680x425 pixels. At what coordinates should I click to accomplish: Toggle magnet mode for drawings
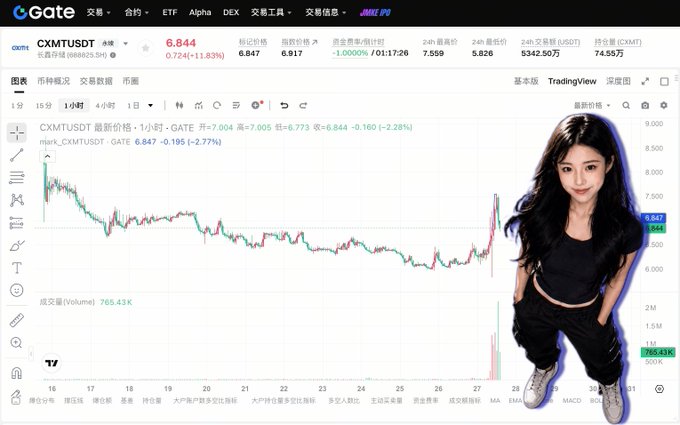coord(16,373)
